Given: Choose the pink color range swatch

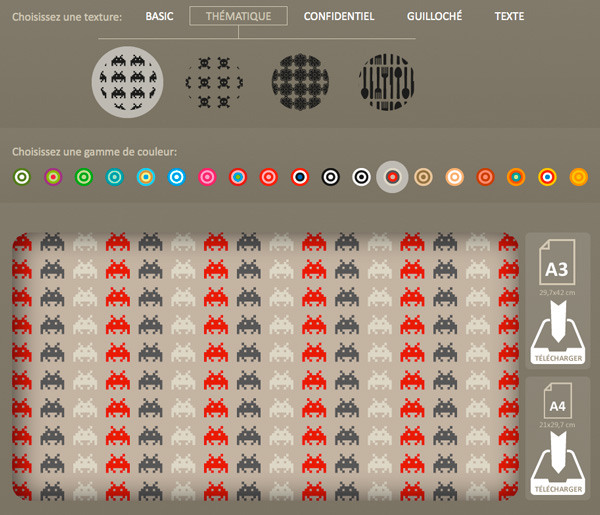Looking at the screenshot, I should (207, 177).
